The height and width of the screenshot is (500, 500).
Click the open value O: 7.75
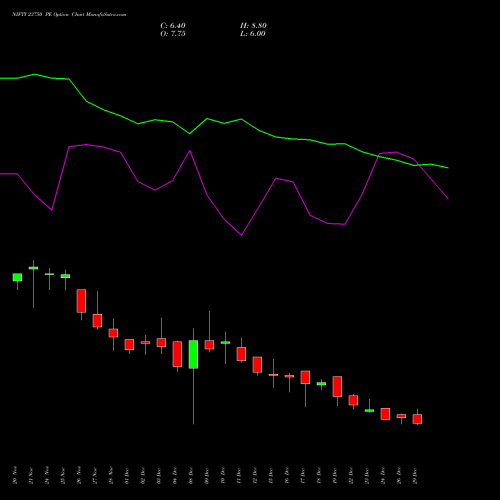click(173, 34)
